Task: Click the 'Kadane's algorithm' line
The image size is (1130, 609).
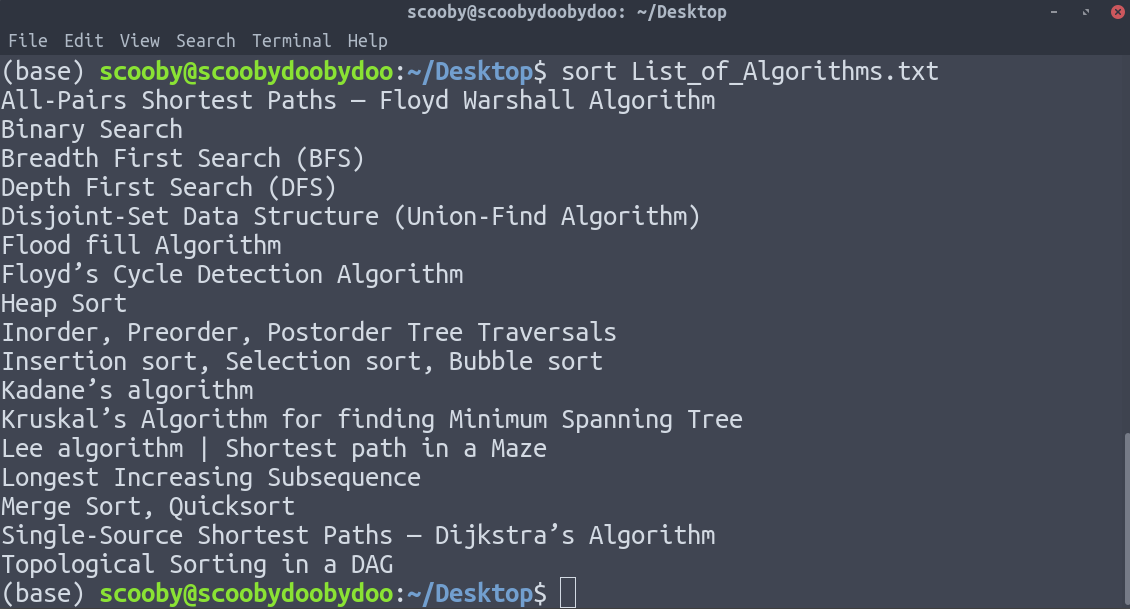Action: tap(127, 391)
